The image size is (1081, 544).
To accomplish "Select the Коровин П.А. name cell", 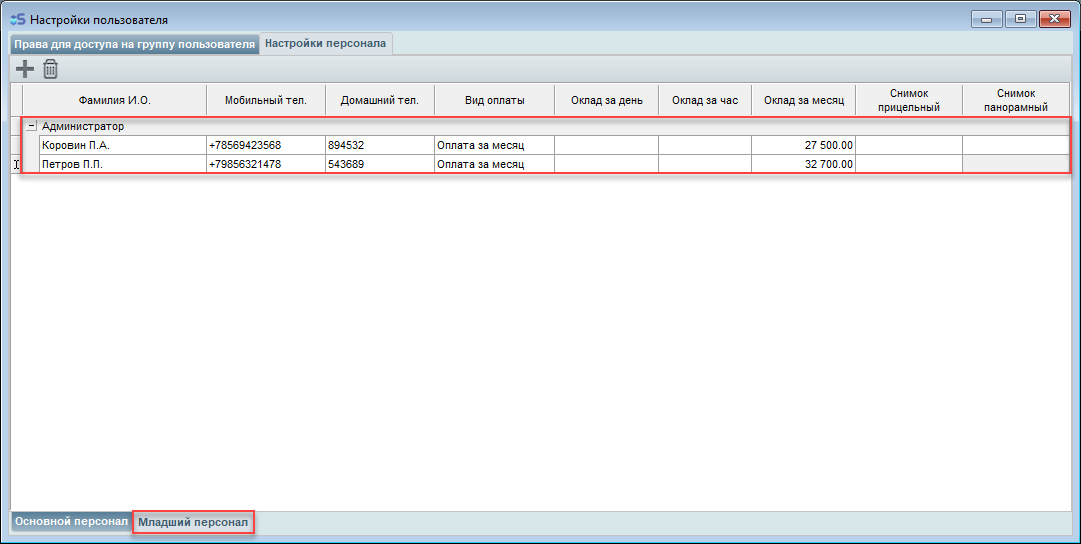I will 121,145.
